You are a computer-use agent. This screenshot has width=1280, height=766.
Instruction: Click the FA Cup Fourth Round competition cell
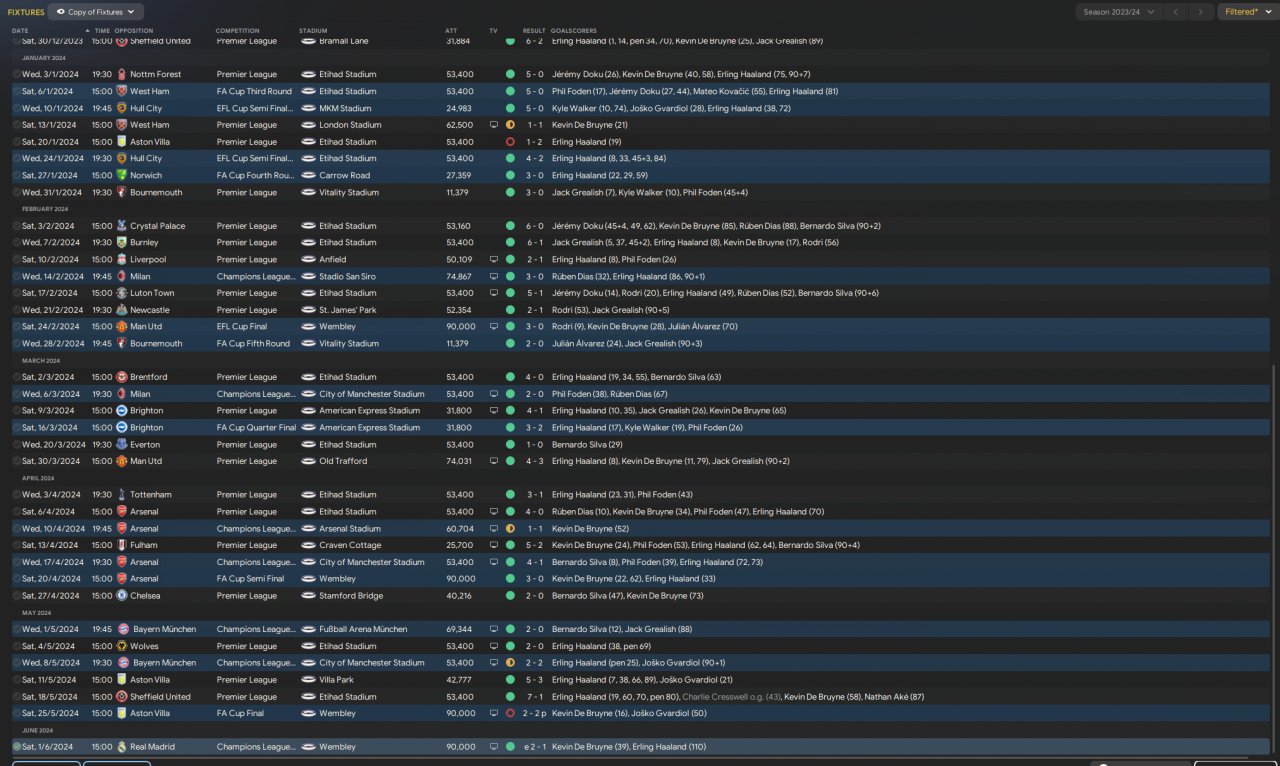(x=254, y=175)
